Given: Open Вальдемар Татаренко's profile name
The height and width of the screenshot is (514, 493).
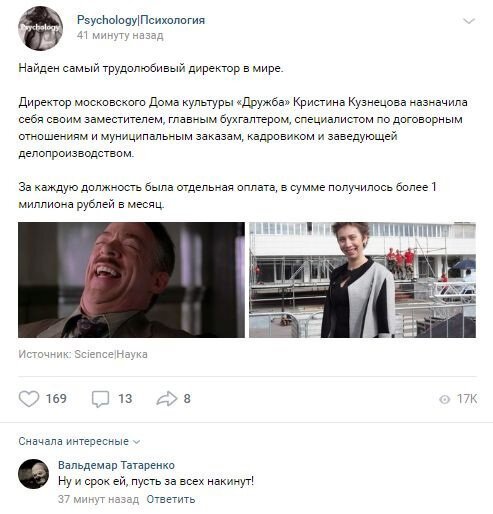Looking at the screenshot, I should (116, 465).
